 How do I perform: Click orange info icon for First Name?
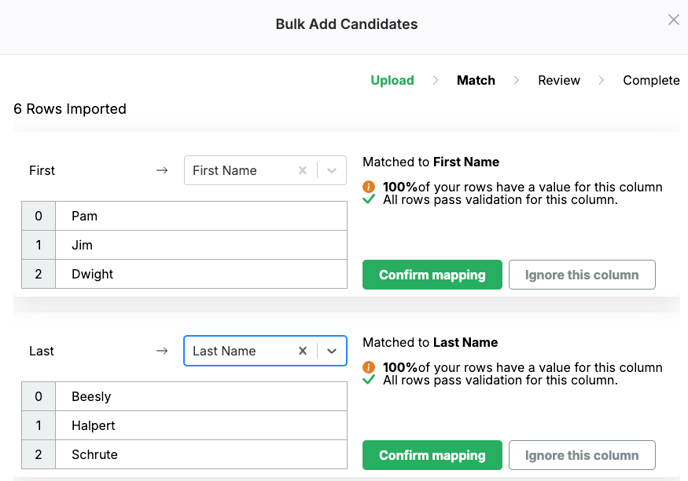(x=369, y=187)
